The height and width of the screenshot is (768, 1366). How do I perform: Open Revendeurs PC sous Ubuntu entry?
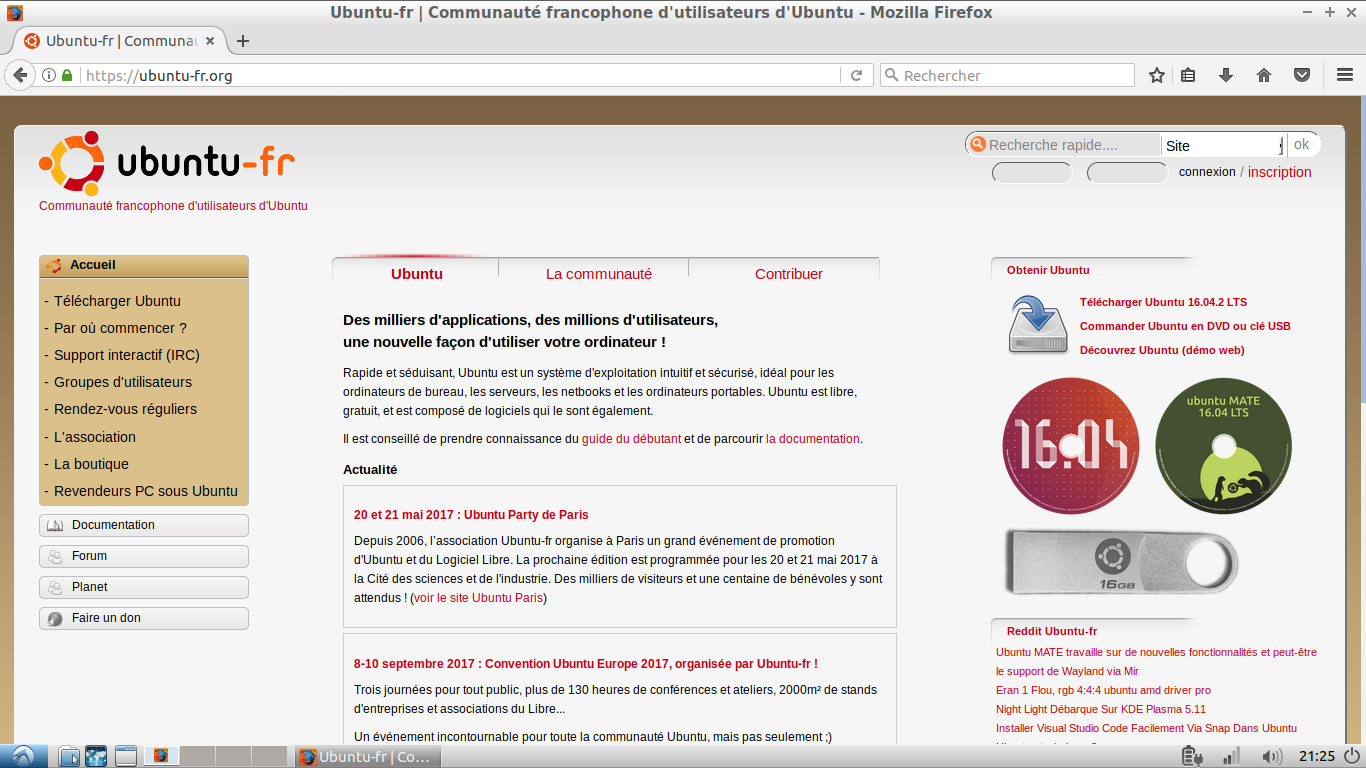146,491
